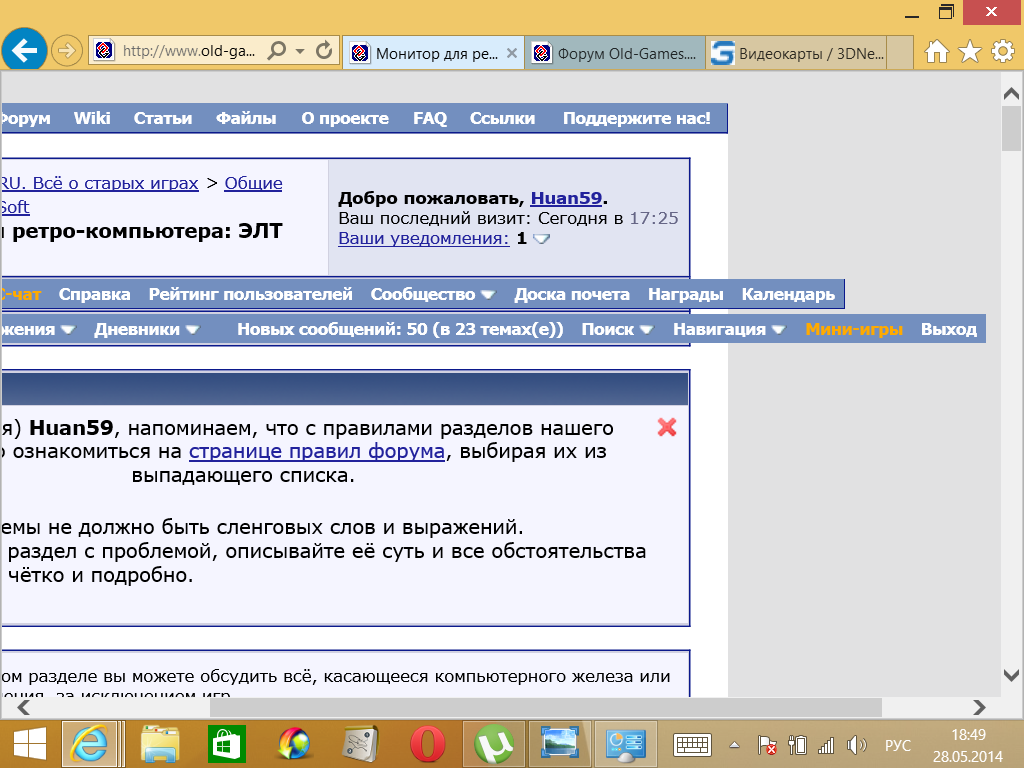Open the Wiki menu item
The image size is (1024, 768).
pos(92,118)
